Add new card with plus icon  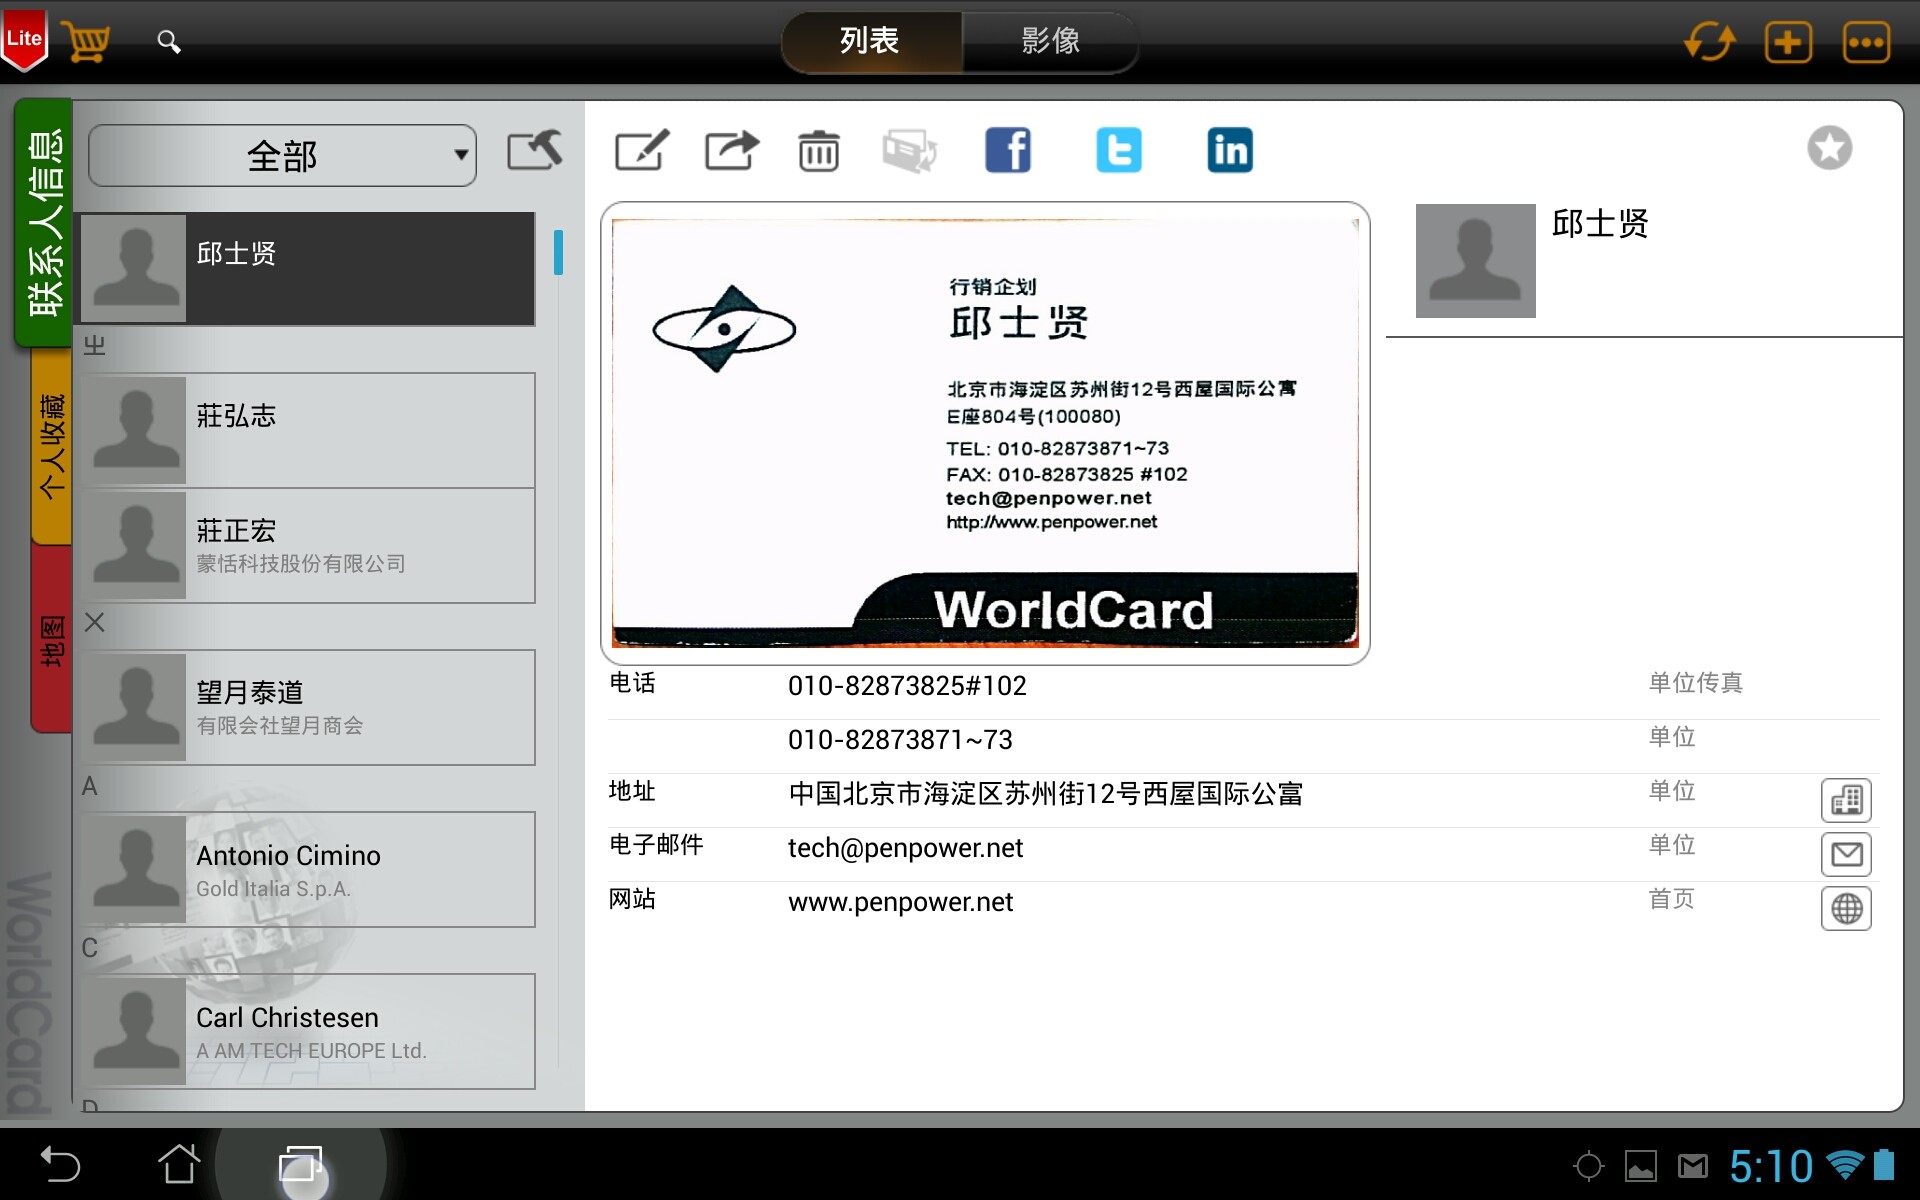coord(1788,42)
